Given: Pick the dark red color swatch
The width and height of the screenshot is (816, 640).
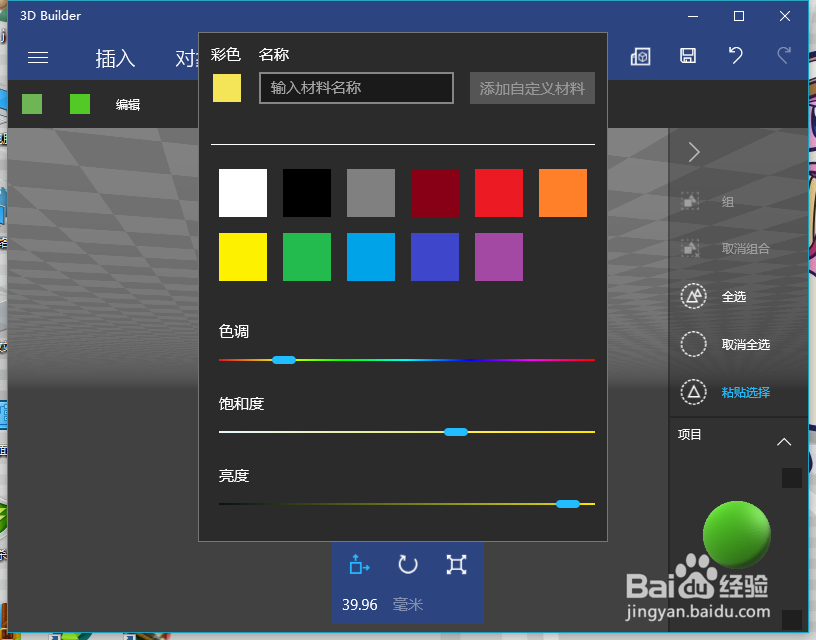Looking at the screenshot, I should (x=435, y=193).
